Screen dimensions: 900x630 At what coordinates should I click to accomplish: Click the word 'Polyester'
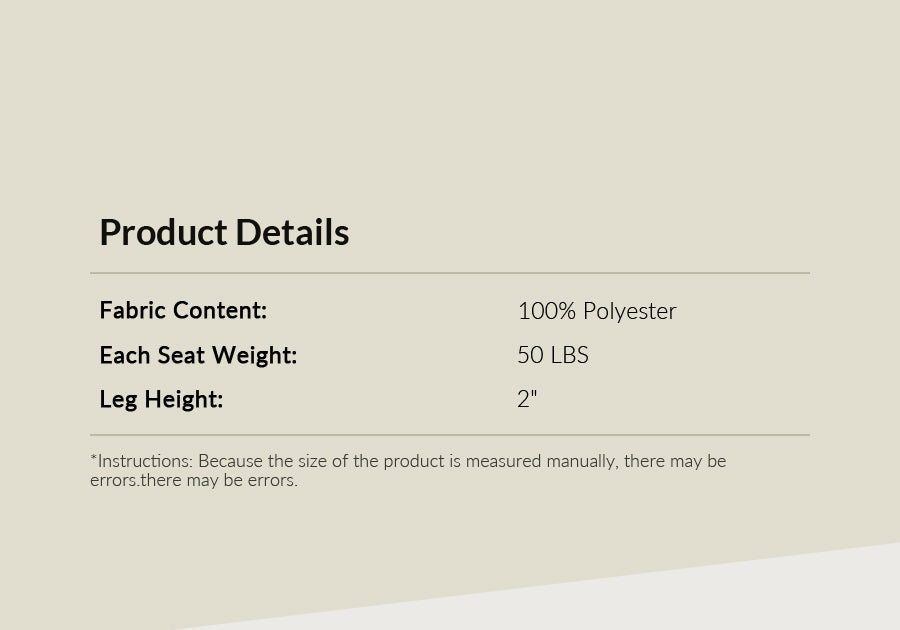click(629, 311)
